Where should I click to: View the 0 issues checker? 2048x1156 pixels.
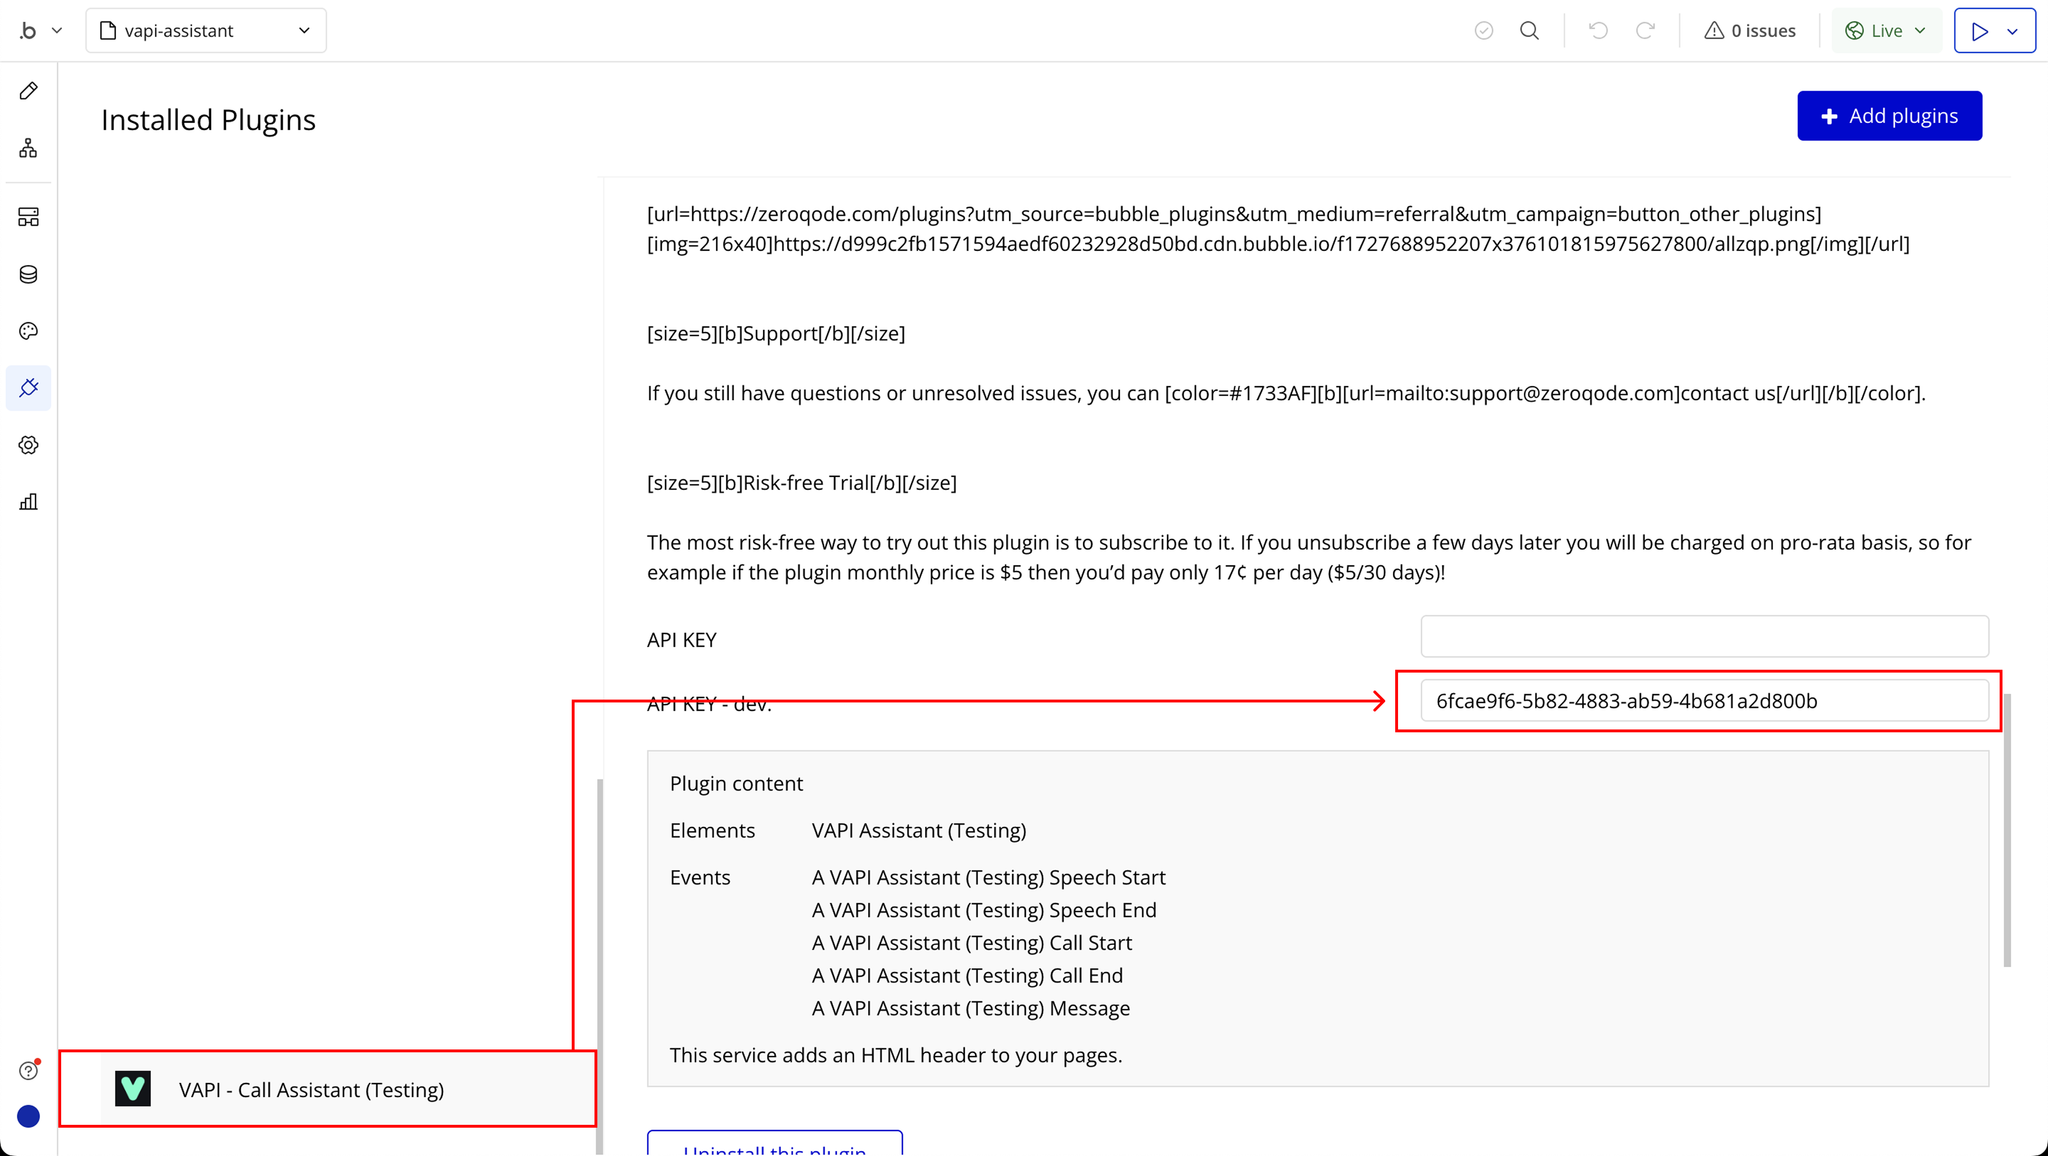click(x=1750, y=31)
